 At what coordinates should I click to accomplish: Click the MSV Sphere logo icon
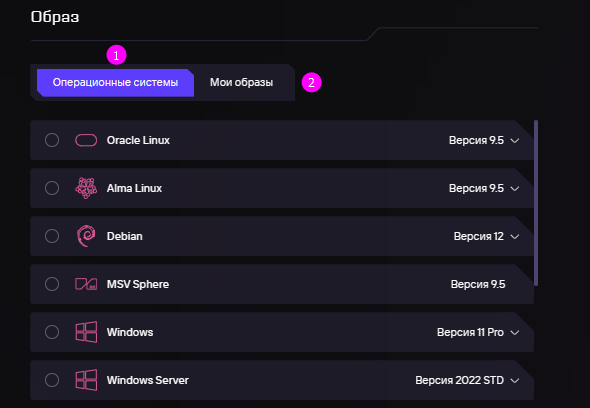[x=86, y=284]
